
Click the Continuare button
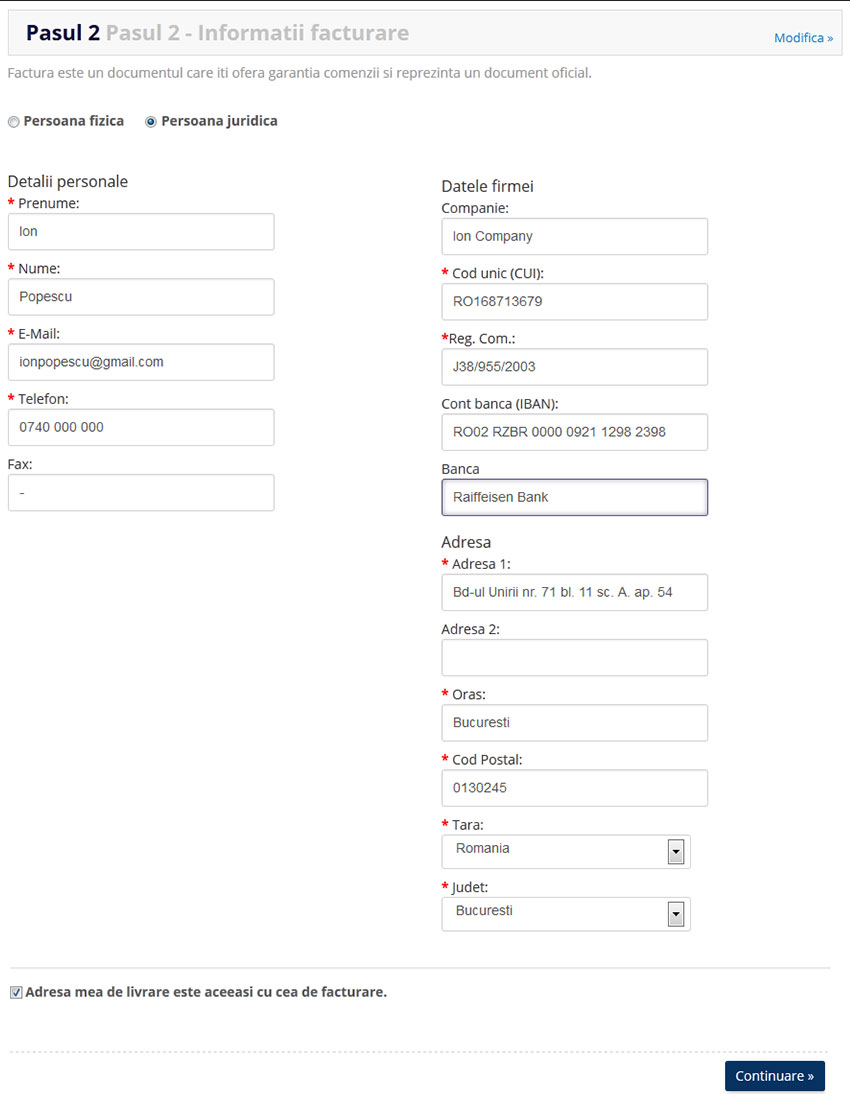tap(774, 1076)
